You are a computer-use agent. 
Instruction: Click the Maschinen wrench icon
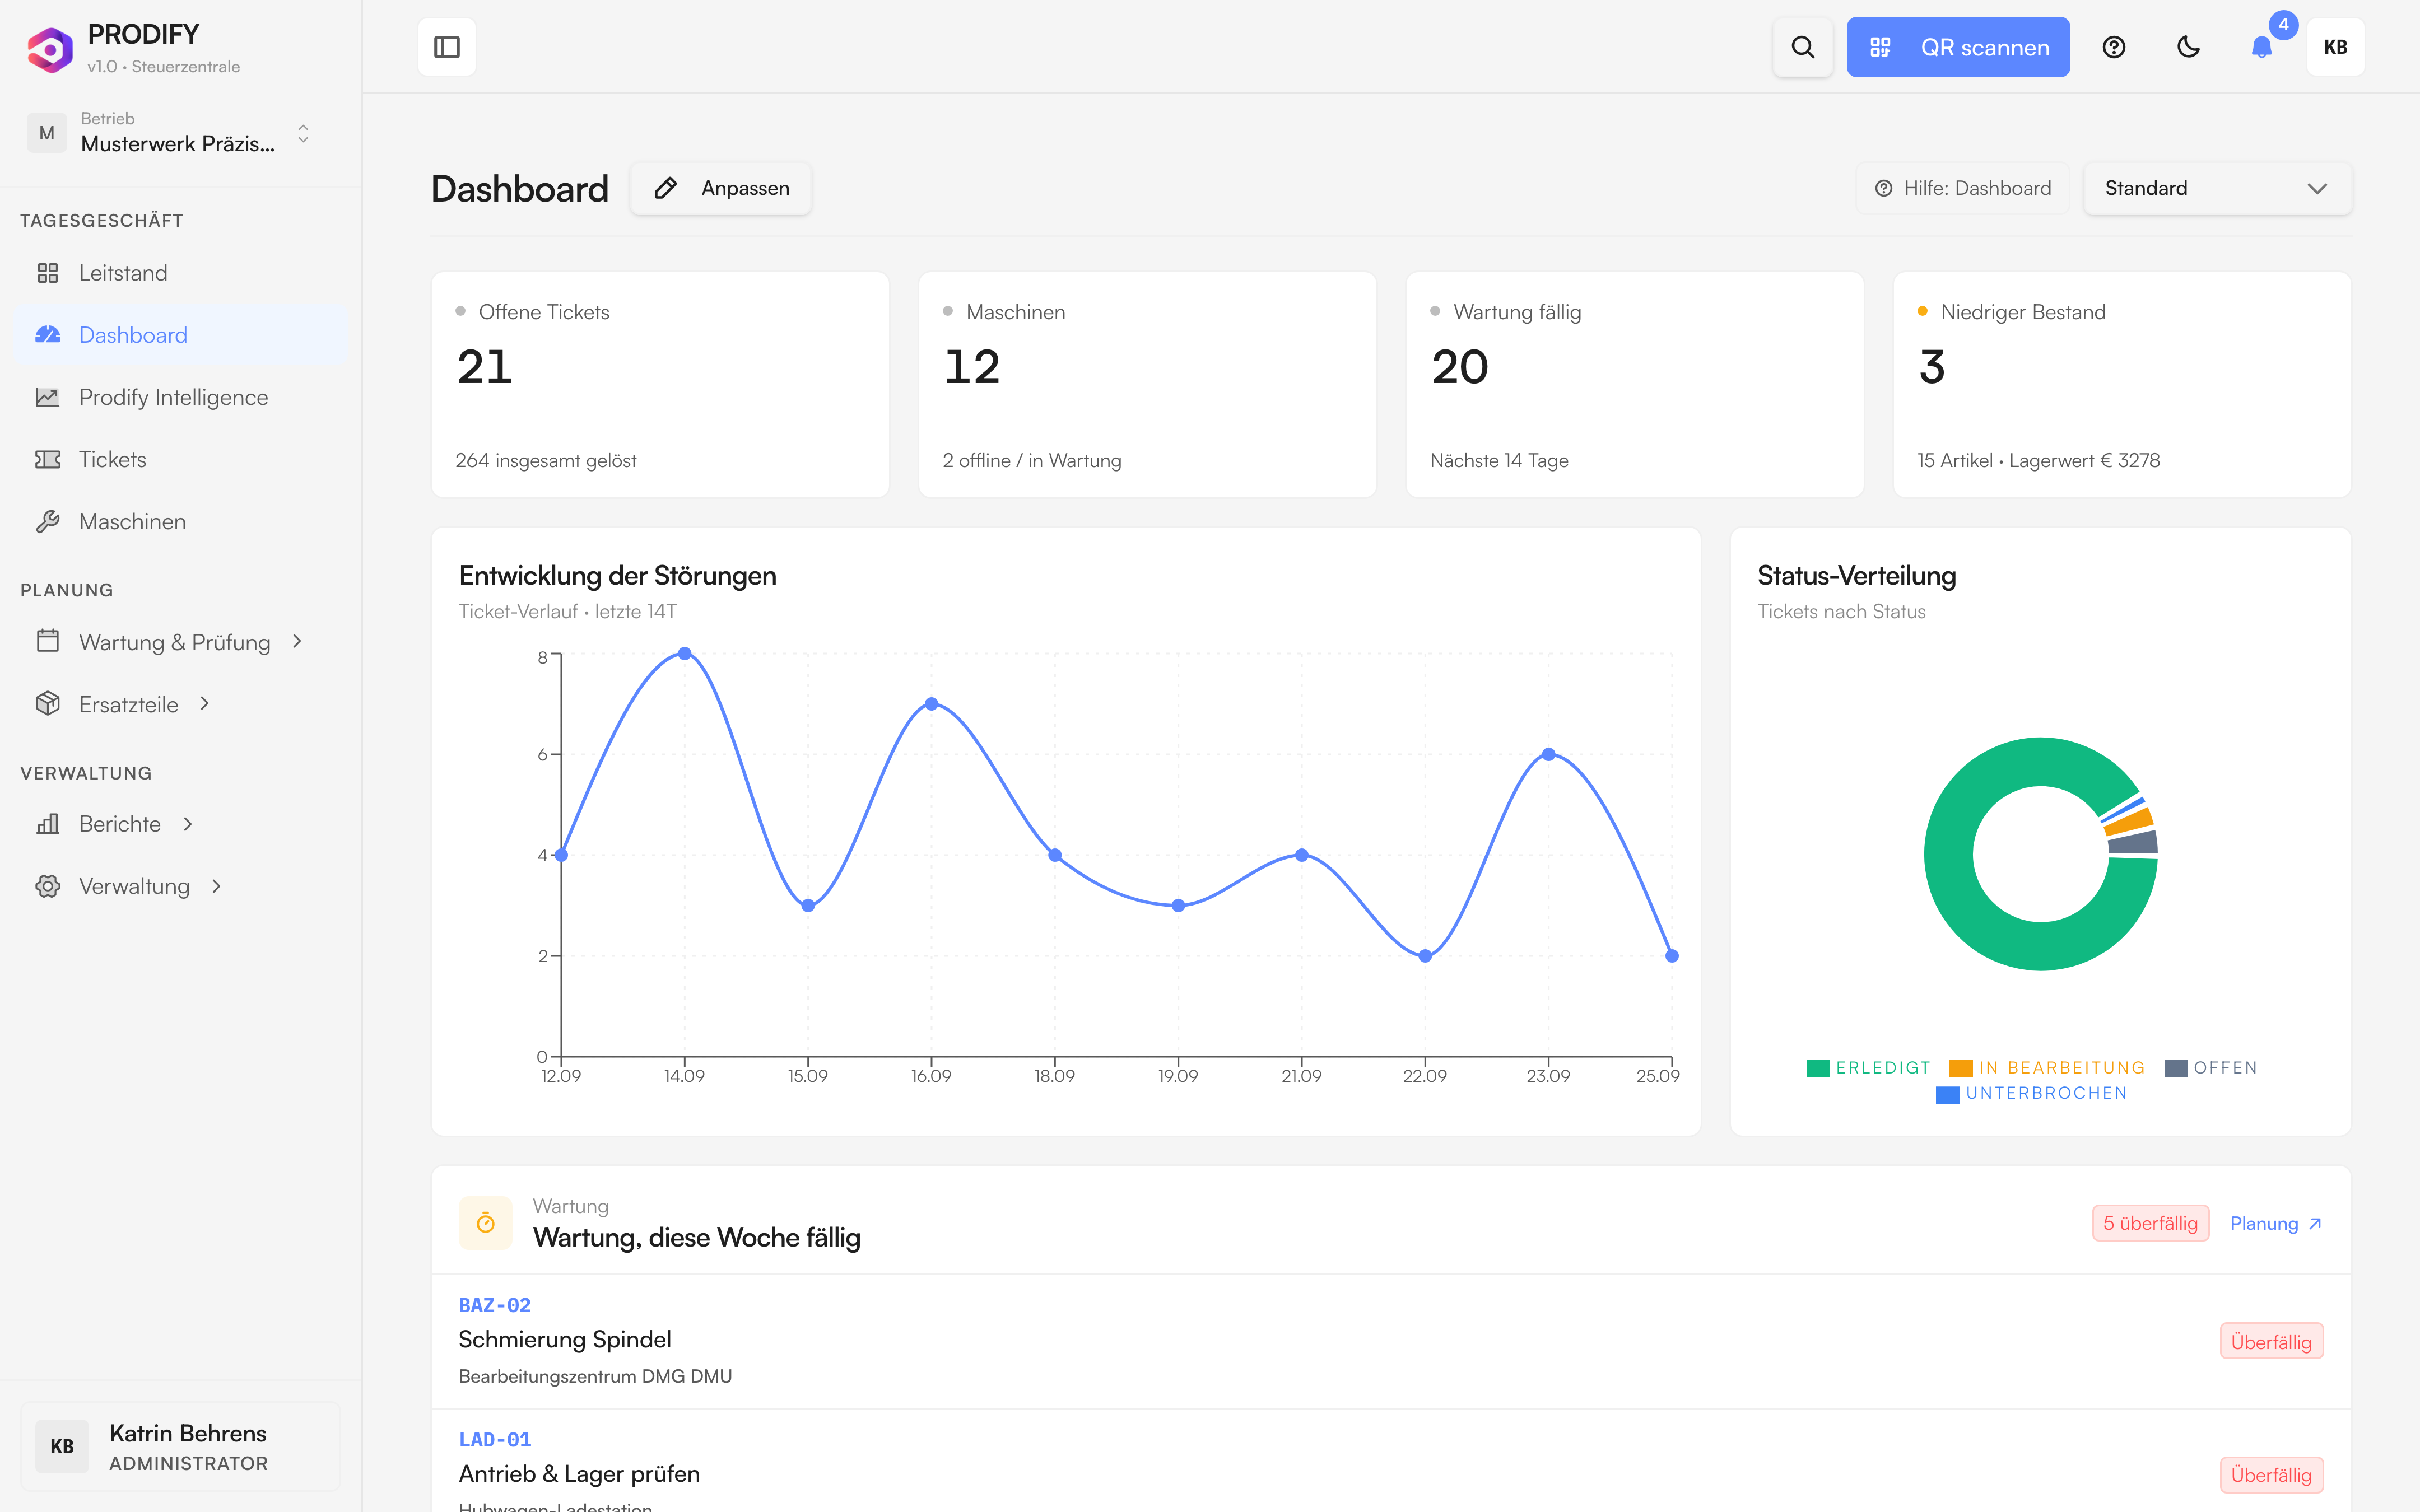48,521
